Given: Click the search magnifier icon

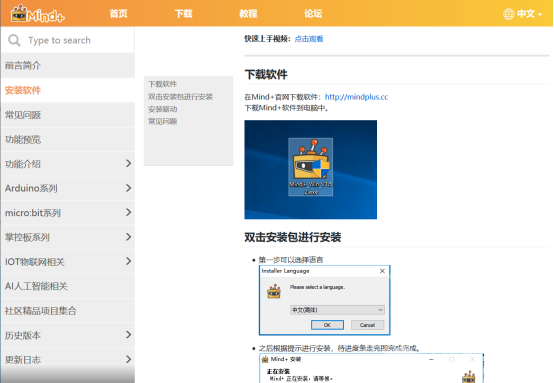Looking at the screenshot, I should (x=14, y=40).
